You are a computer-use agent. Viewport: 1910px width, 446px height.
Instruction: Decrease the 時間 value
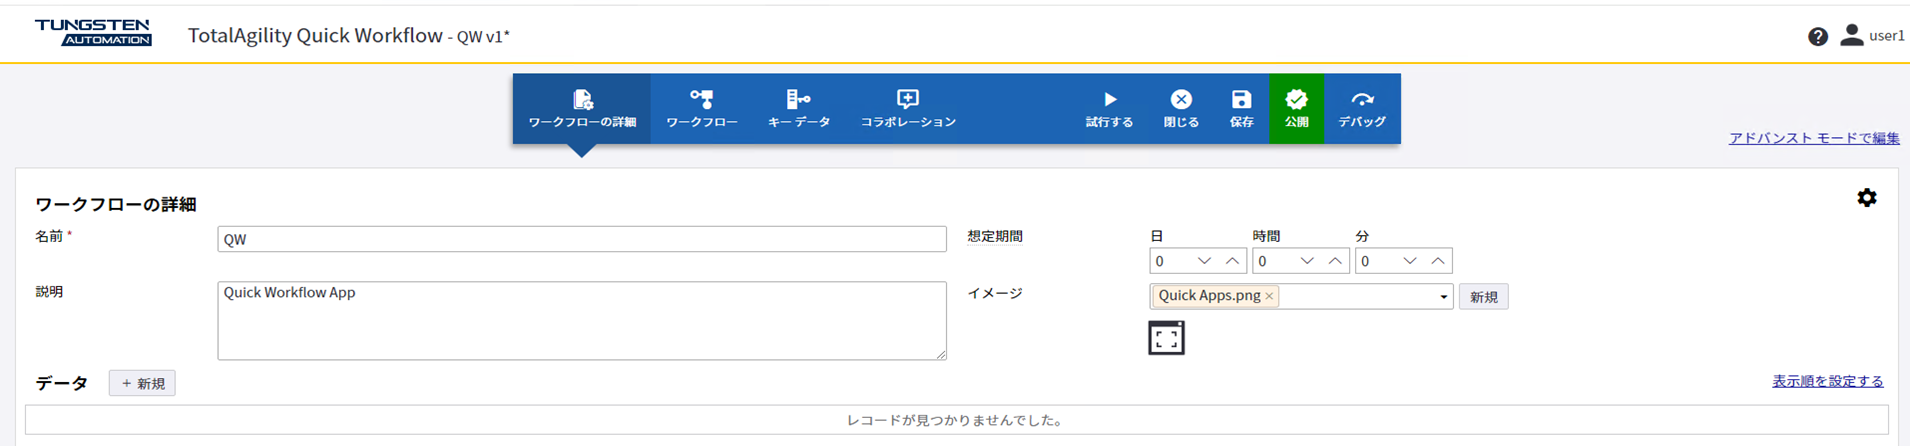1307,261
